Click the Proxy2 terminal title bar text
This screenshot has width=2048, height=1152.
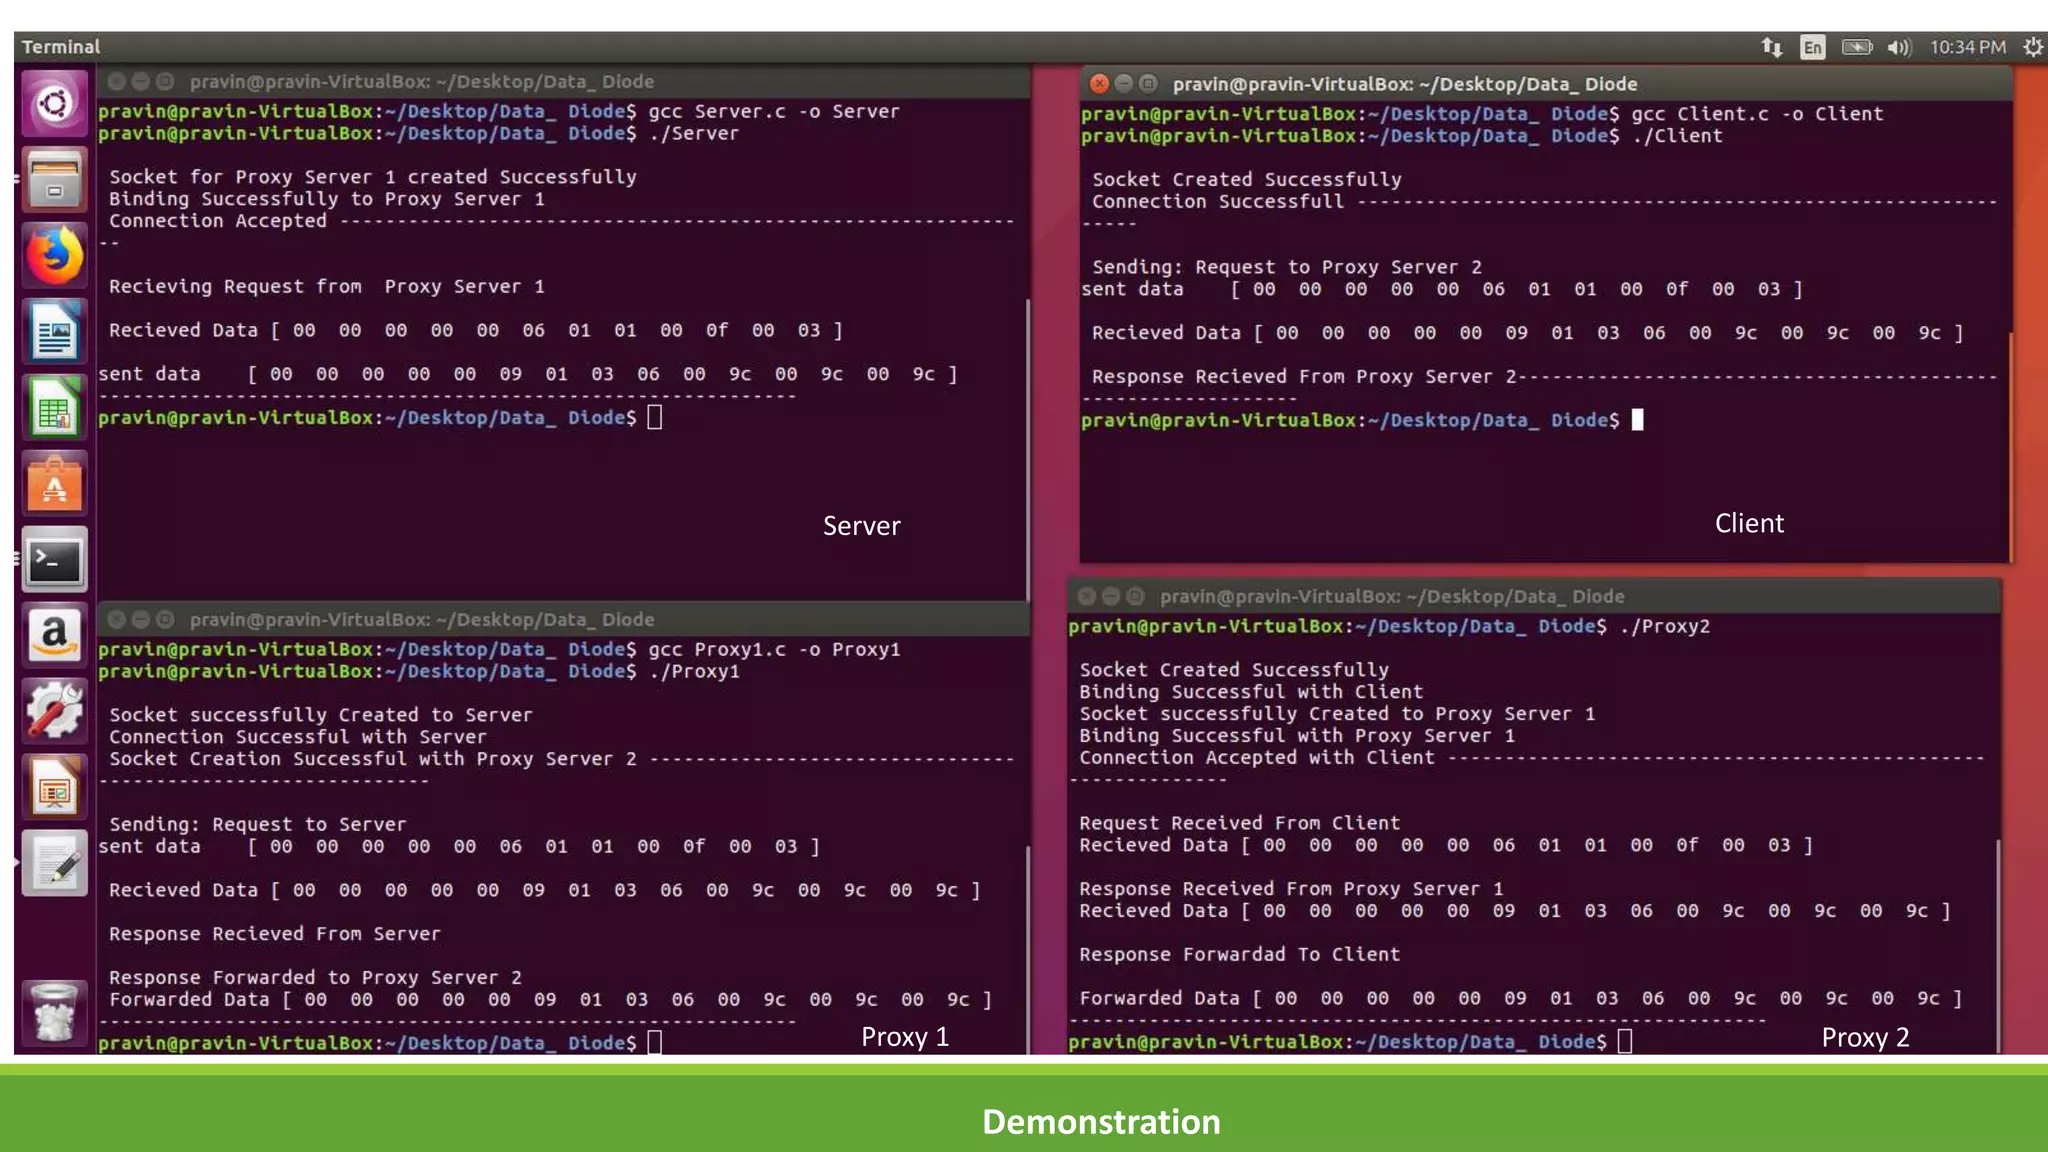click(1392, 596)
